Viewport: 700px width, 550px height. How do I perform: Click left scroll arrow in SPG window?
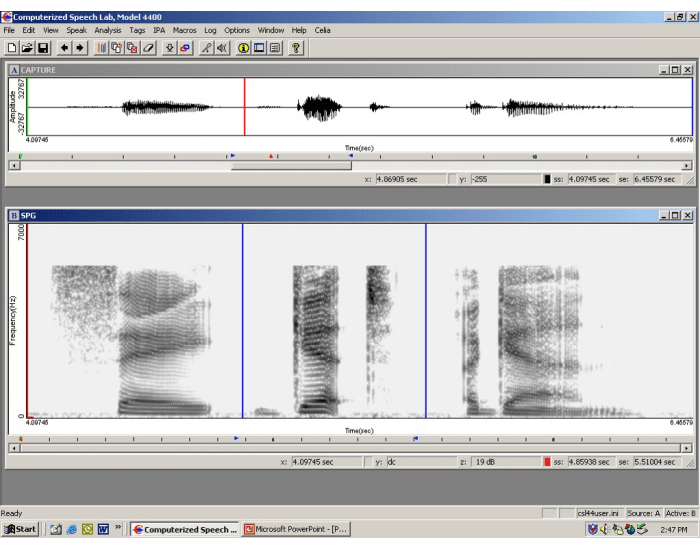(x=14, y=448)
